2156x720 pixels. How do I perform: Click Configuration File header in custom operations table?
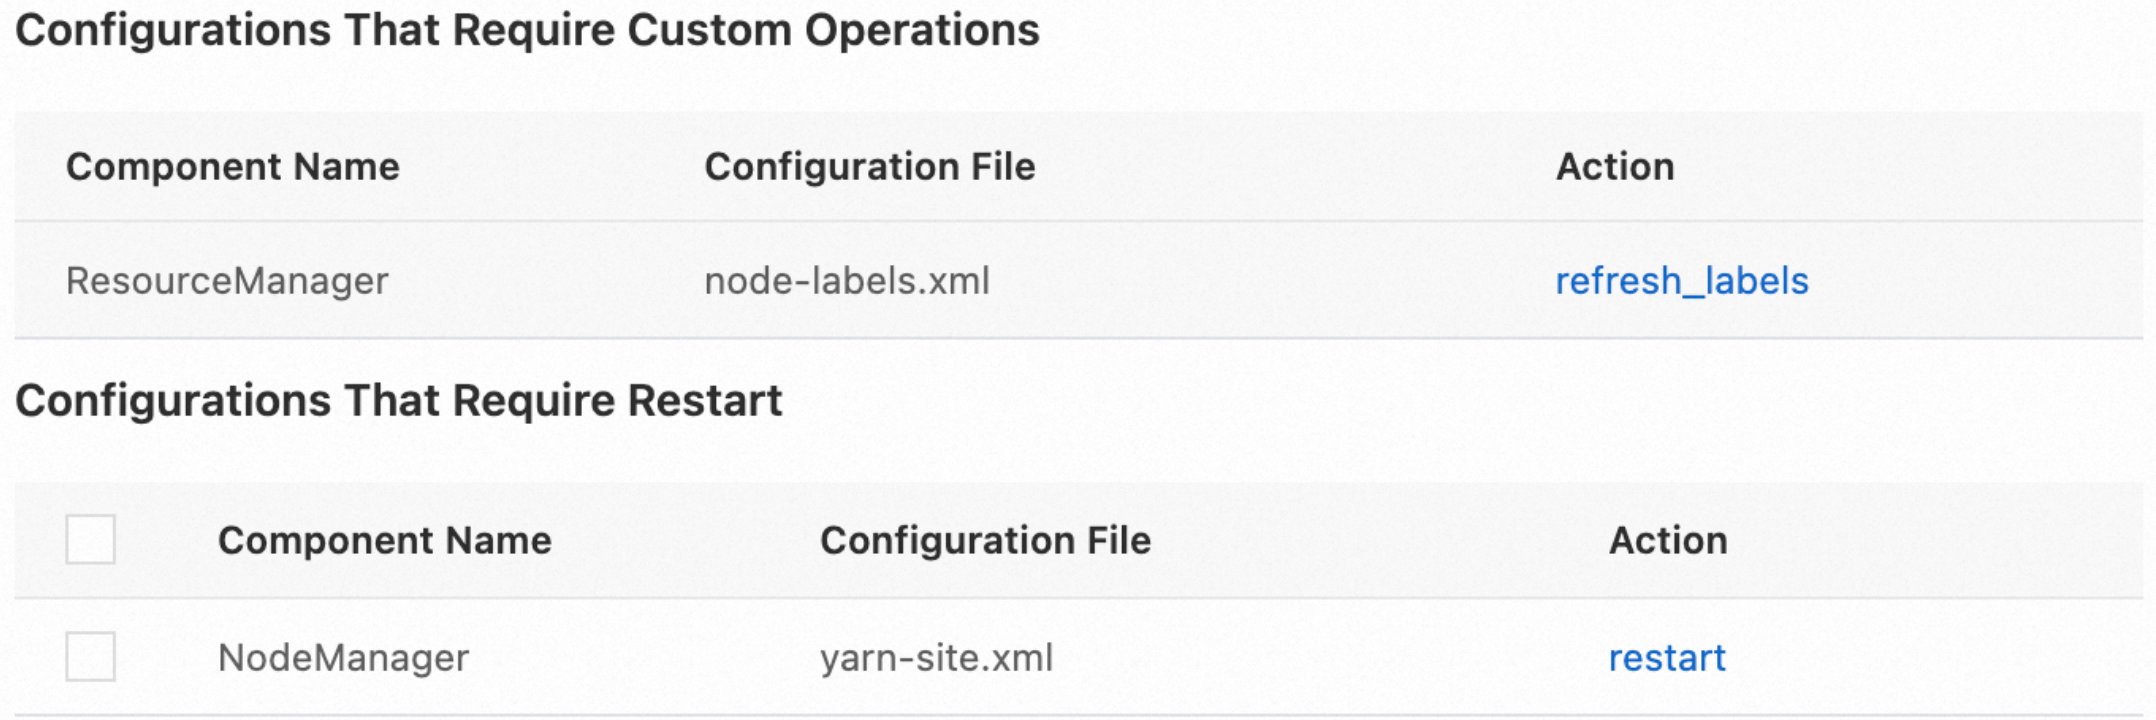click(870, 167)
